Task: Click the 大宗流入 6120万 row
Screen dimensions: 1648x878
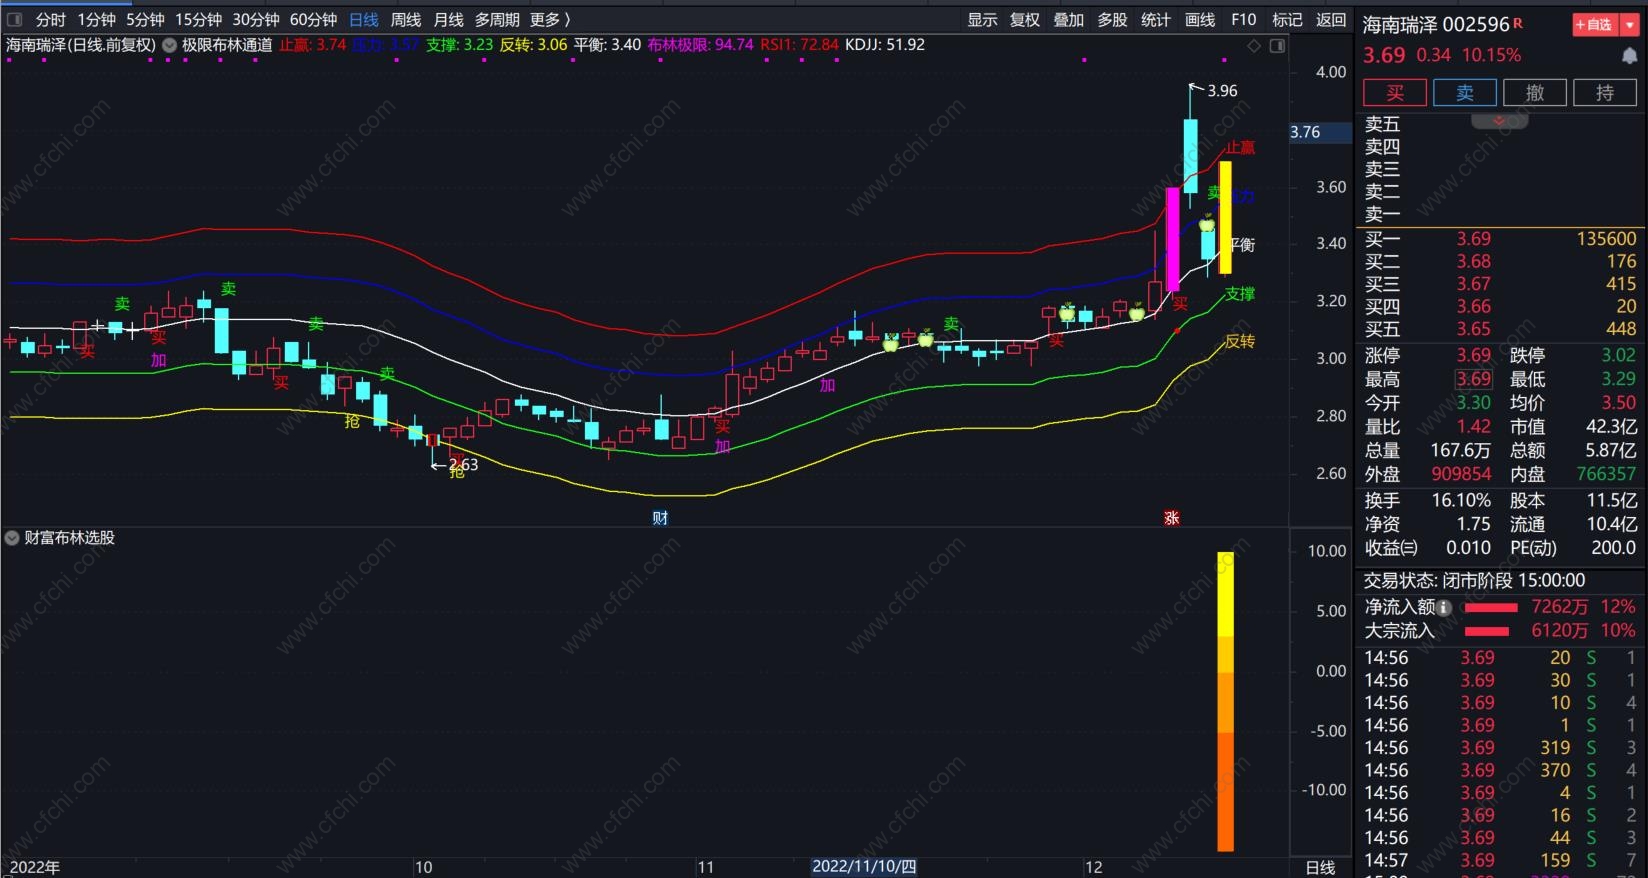Action: click(1500, 631)
